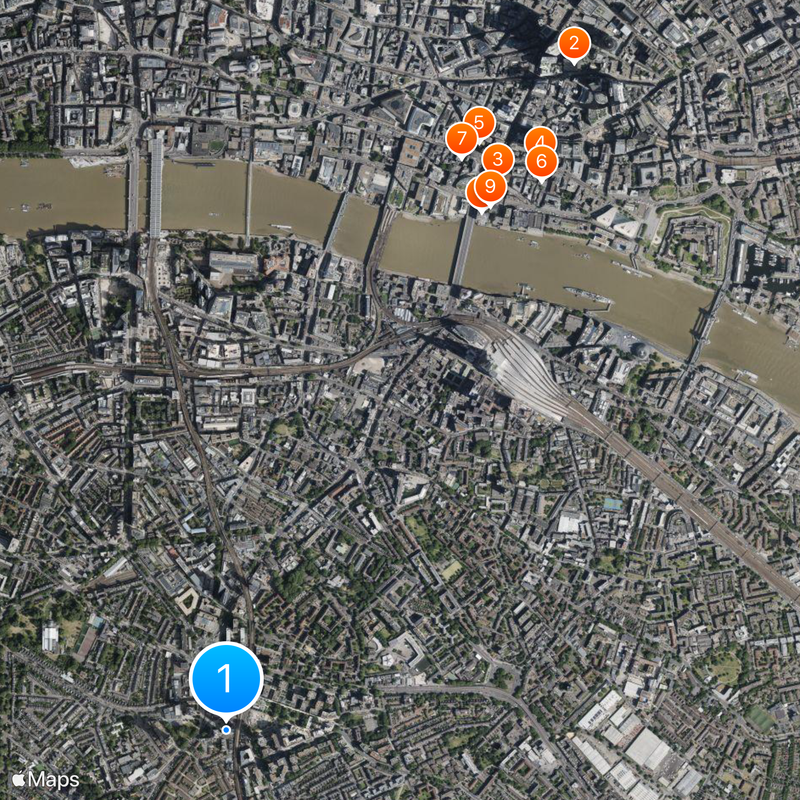Tap orange map pin number 2
The image size is (800, 800).
click(x=574, y=44)
